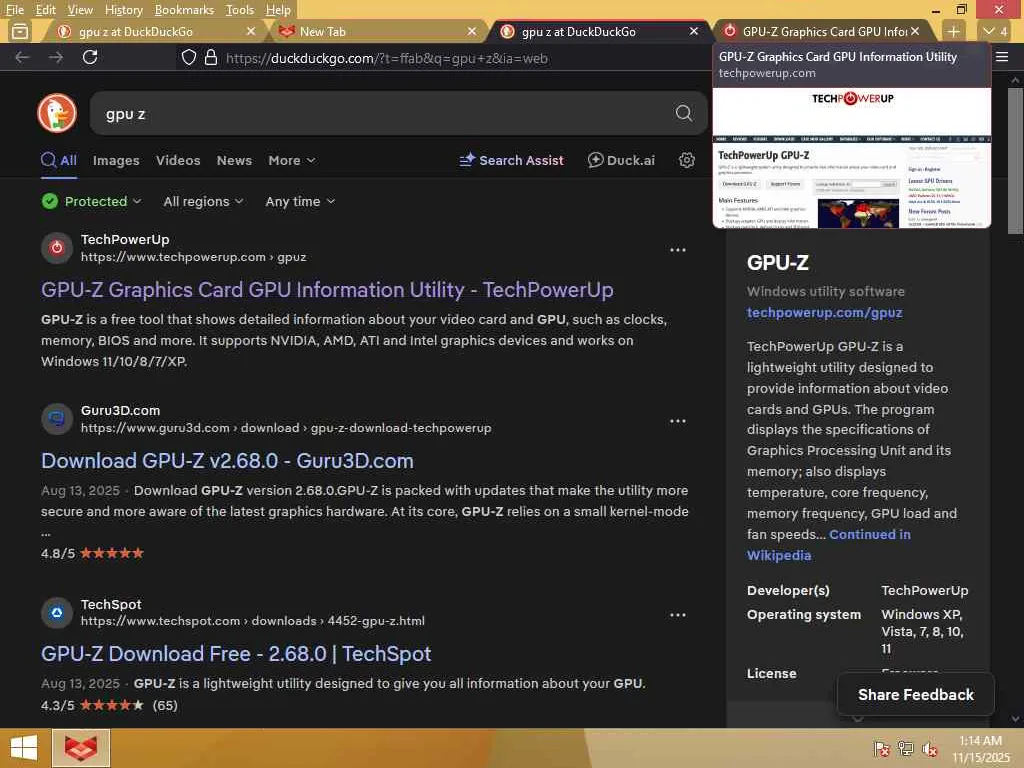Open a new tab with plus button
The height and width of the screenshot is (768, 1024).
(953, 31)
